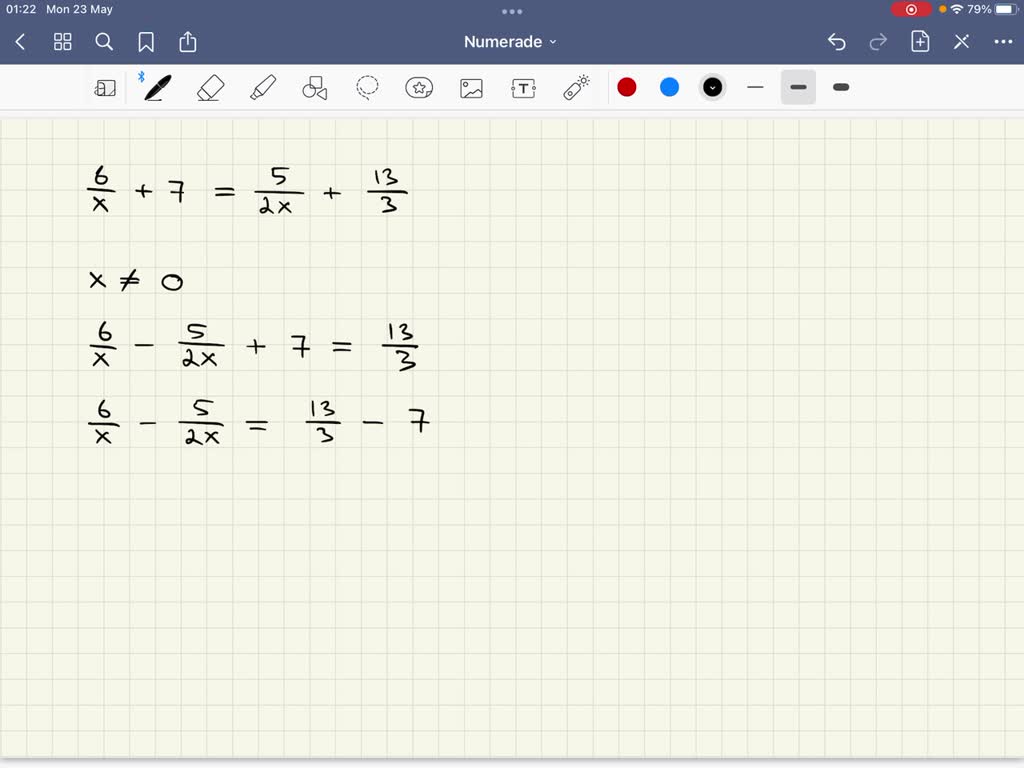Add a new page
1024x768 pixels.
pyautogui.click(x=919, y=42)
